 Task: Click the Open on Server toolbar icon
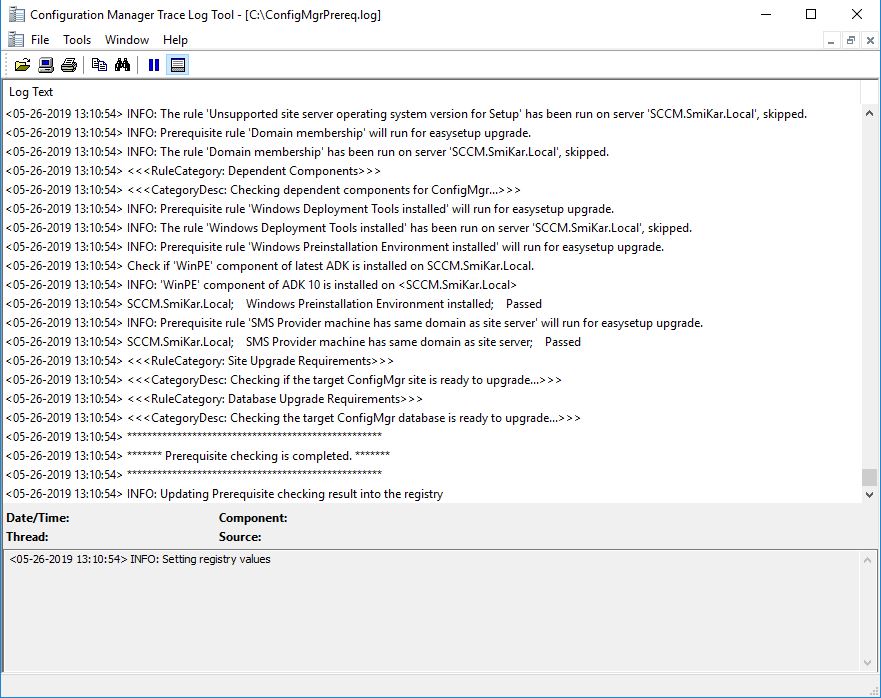[46, 65]
